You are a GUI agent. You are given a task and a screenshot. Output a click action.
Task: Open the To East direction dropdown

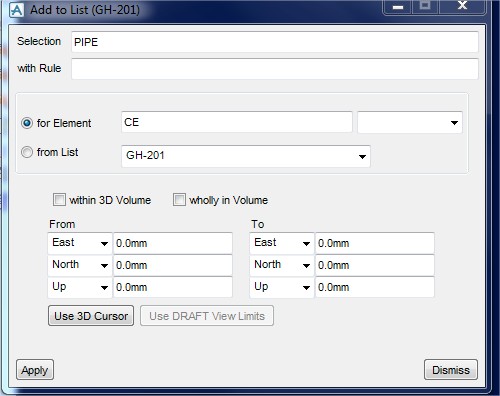(x=282, y=243)
